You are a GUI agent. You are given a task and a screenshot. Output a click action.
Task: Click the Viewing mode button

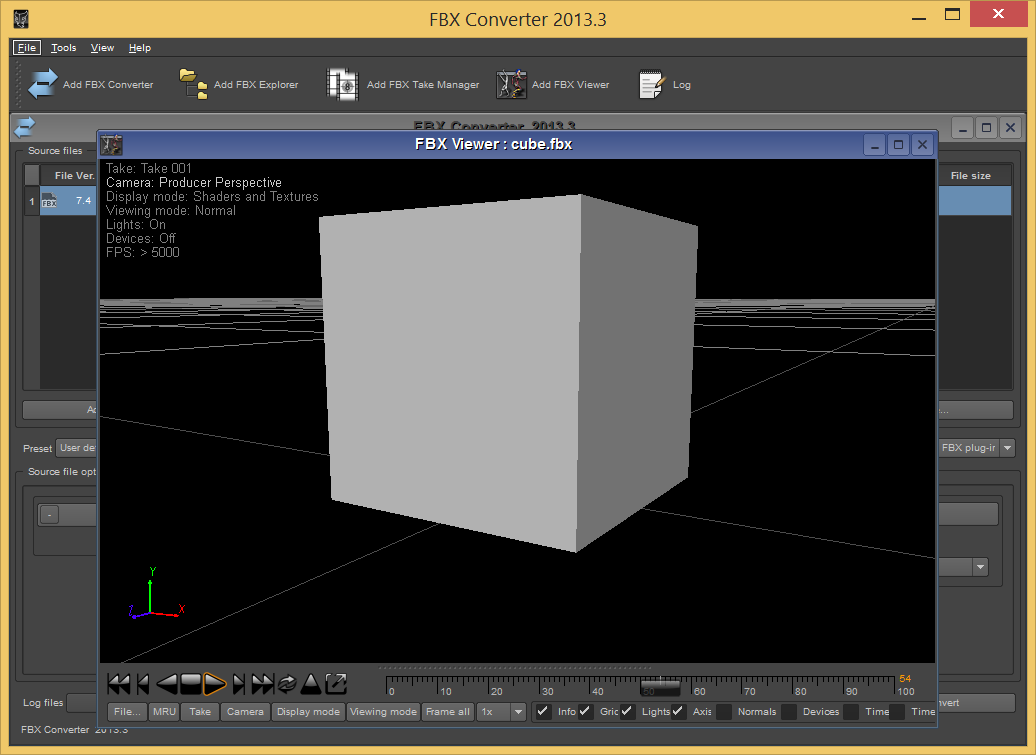383,712
